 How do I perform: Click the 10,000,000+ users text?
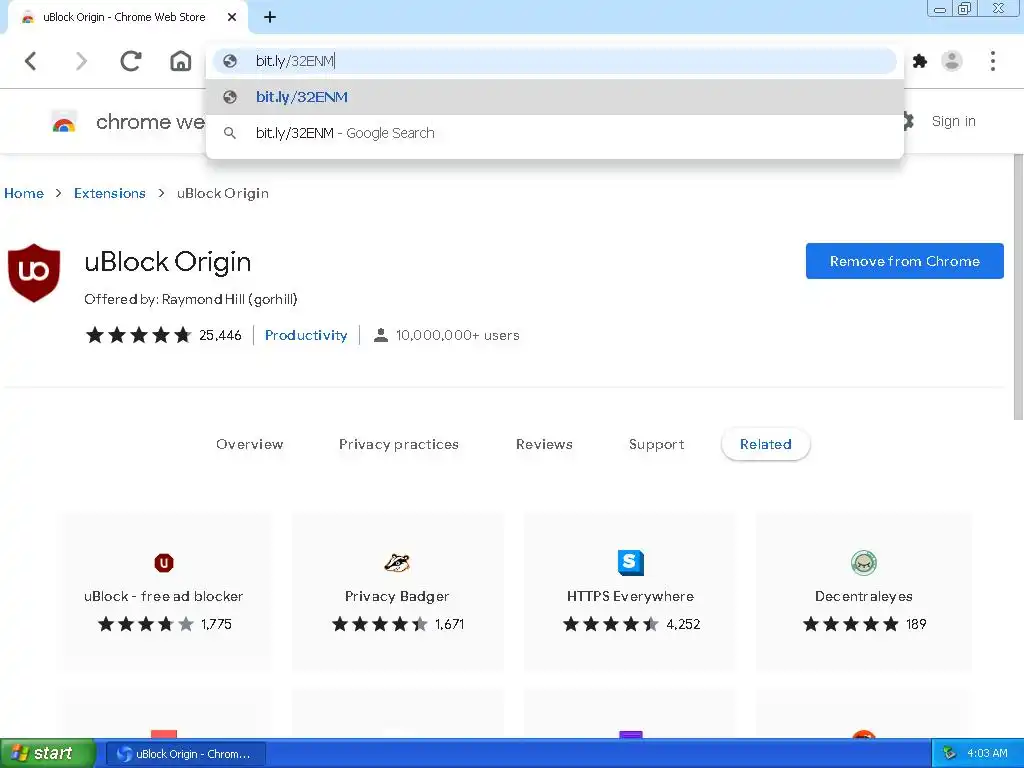[x=458, y=336]
